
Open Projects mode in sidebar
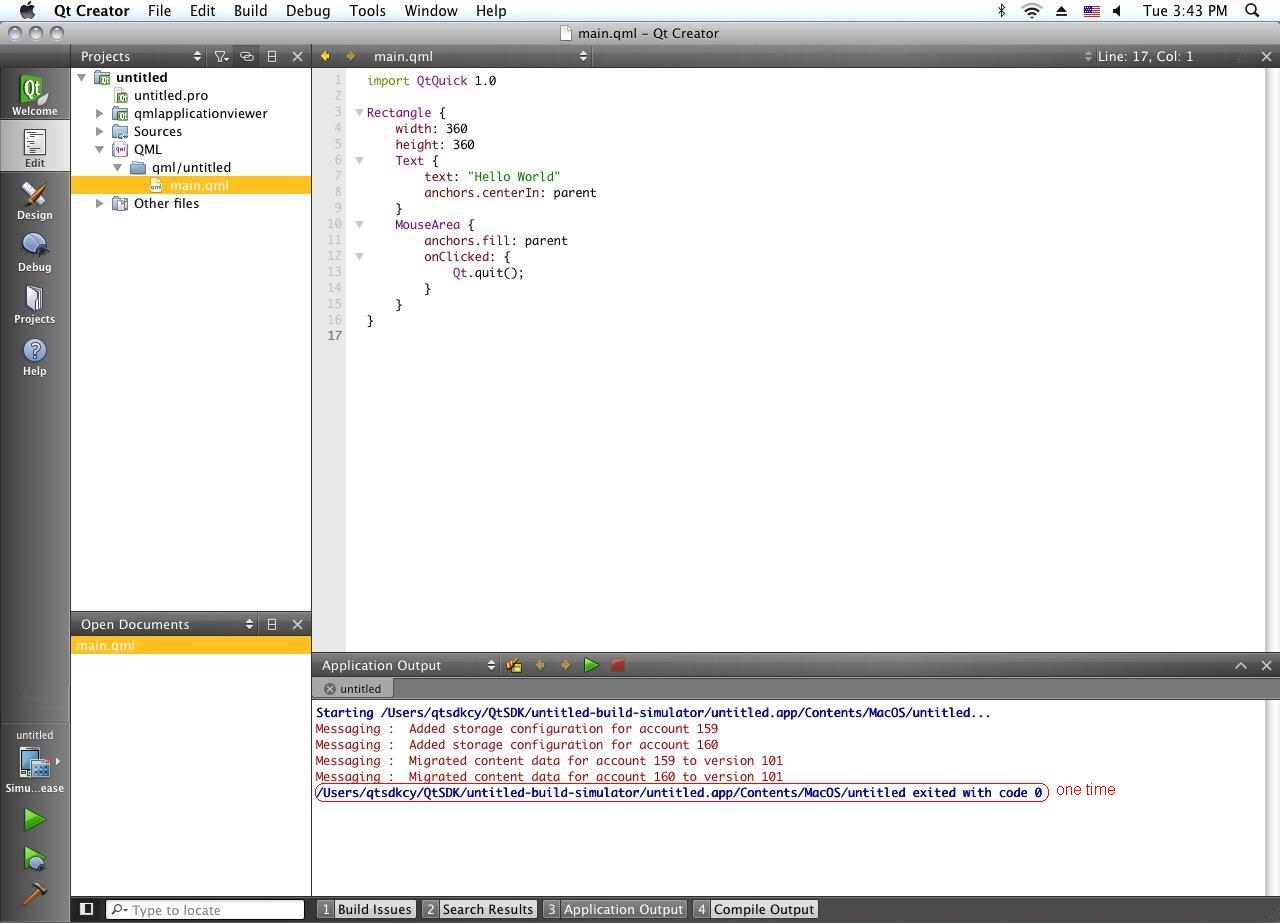pyautogui.click(x=34, y=303)
